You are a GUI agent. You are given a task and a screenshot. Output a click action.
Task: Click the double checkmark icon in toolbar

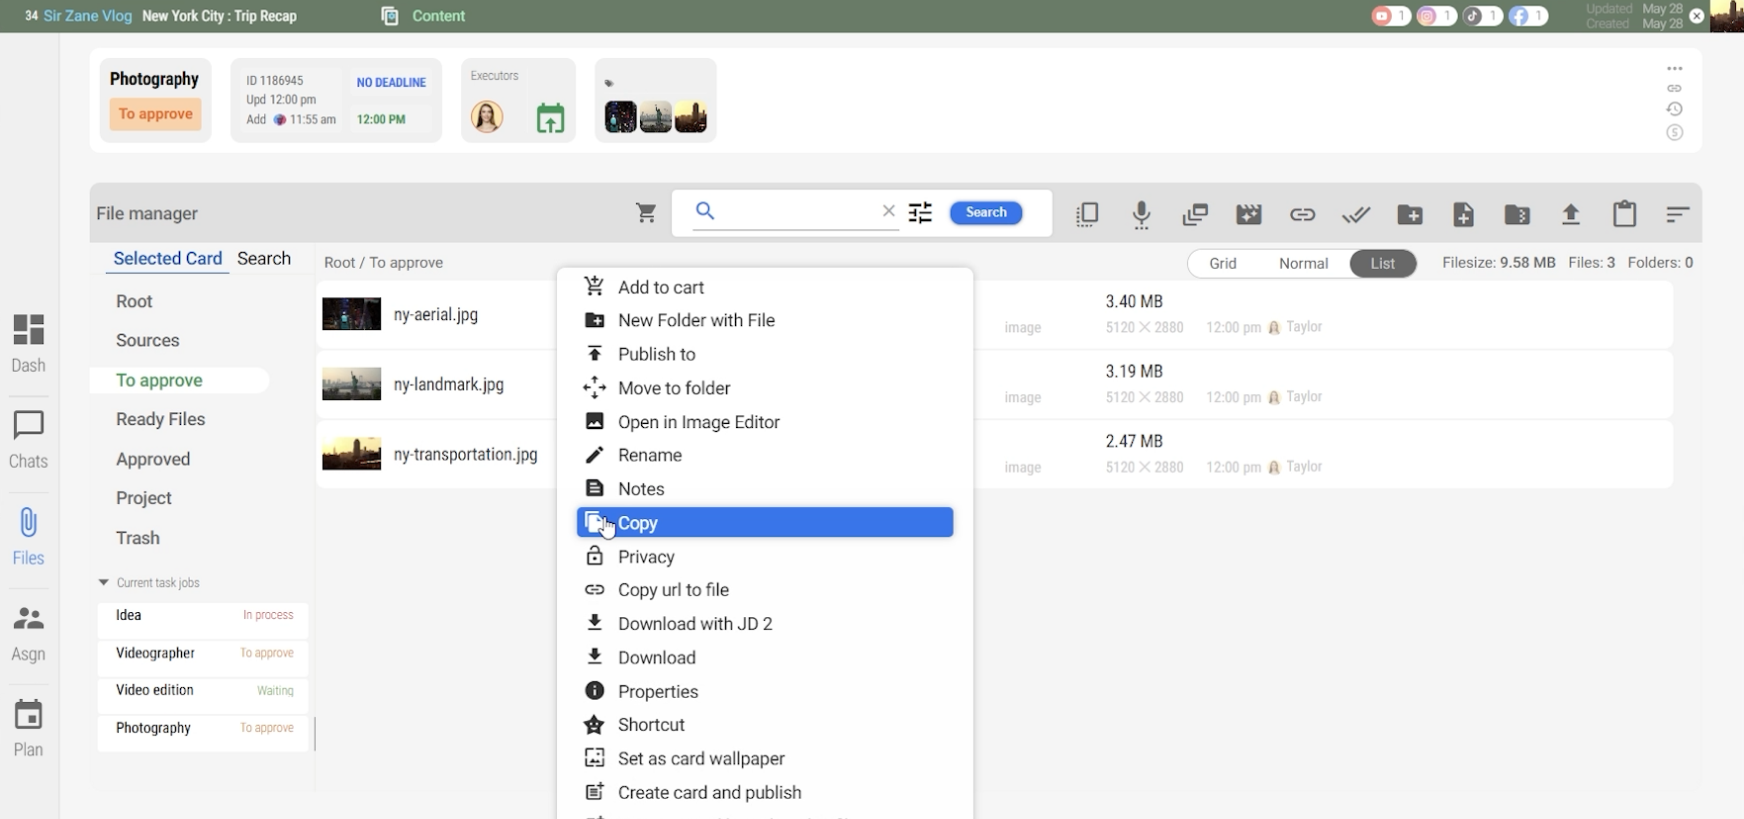click(x=1356, y=214)
